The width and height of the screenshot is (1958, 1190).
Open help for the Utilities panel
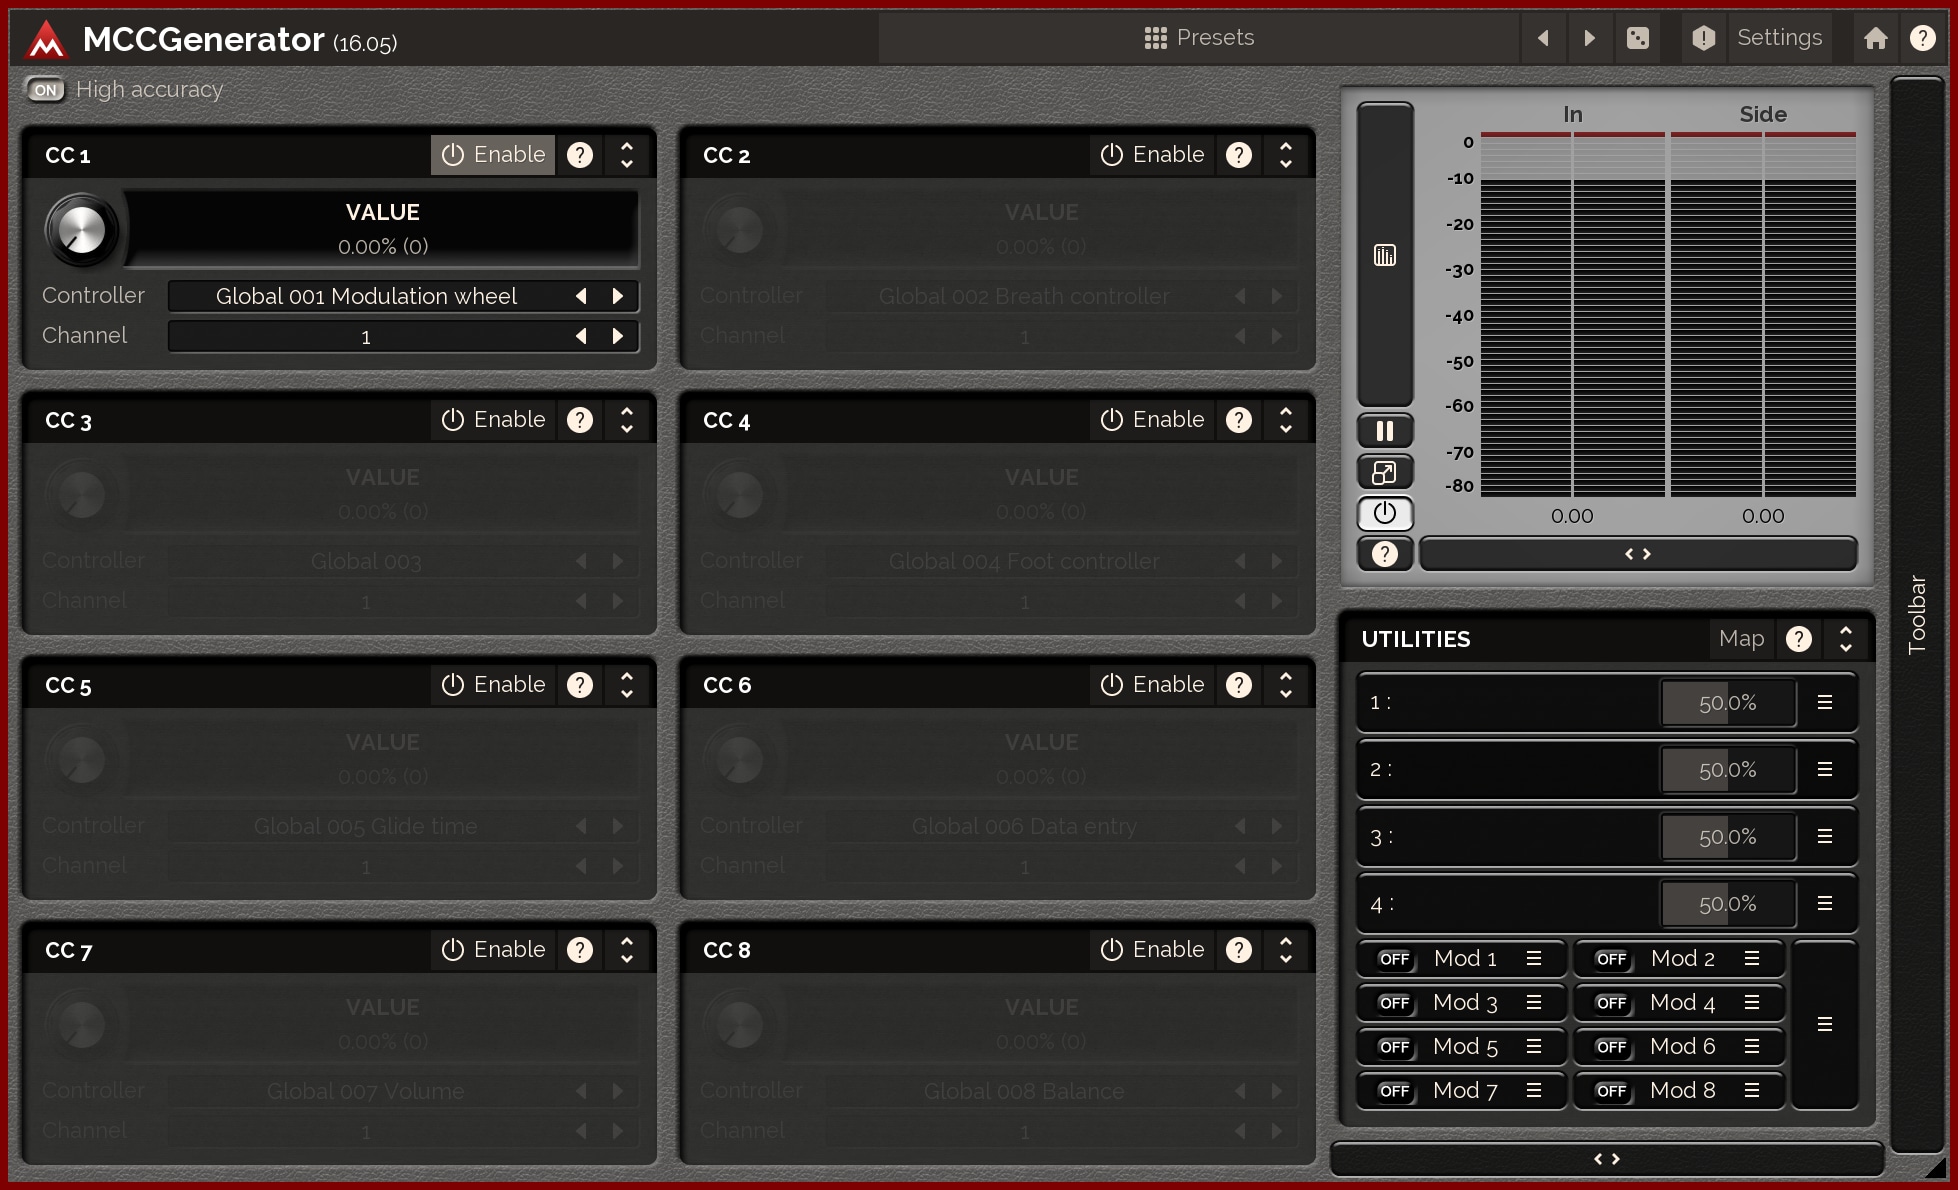[x=1799, y=639]
